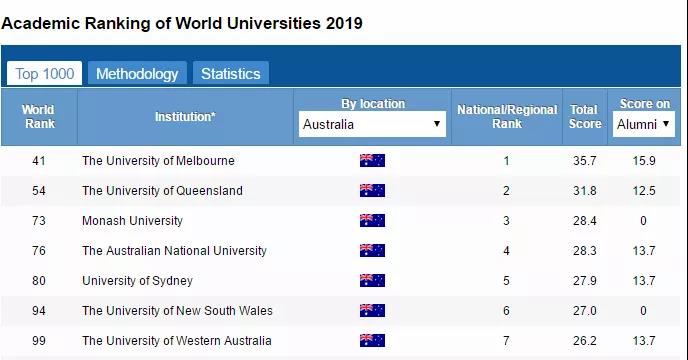The height and width of the screenshot is (360, 688).
Task: Click The University of Western Australia link
Action: pos(176,341)
